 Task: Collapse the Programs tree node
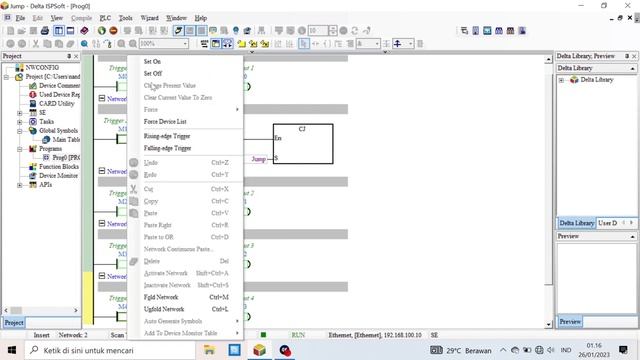[x=20, y=149]
